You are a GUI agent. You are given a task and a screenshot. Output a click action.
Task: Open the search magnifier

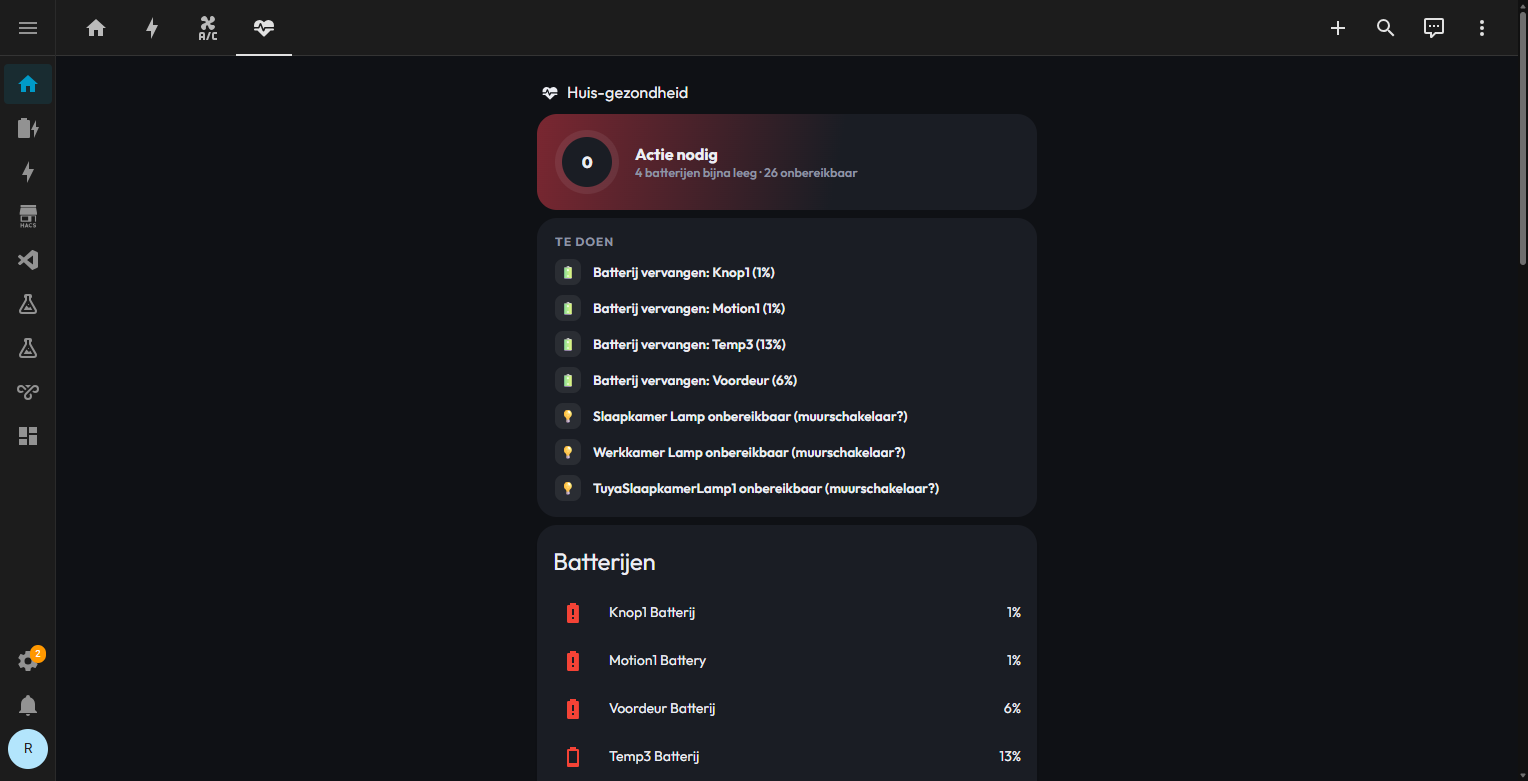(x=1386, y=28)
